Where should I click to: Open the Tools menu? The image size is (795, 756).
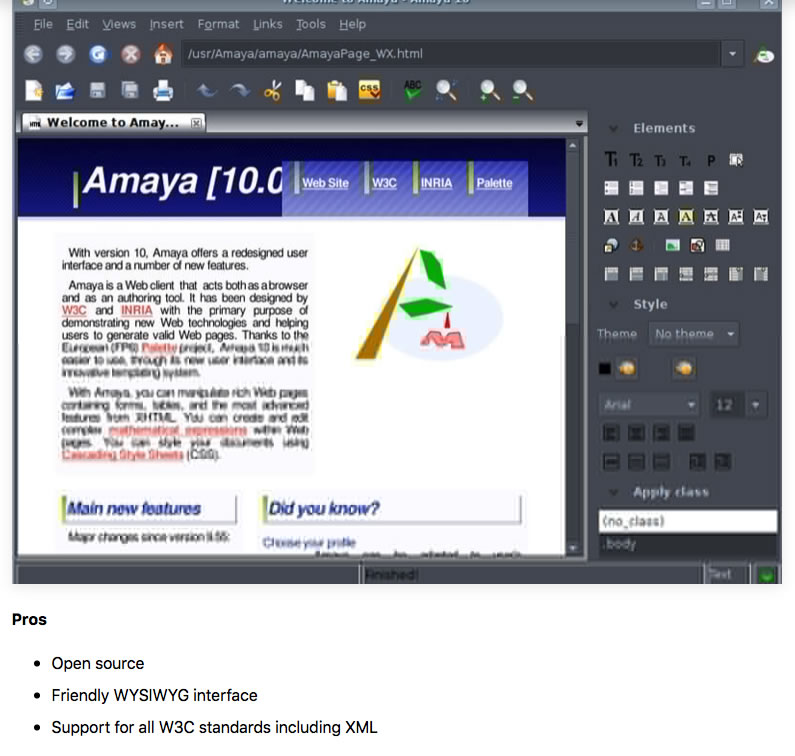point(310,24)
